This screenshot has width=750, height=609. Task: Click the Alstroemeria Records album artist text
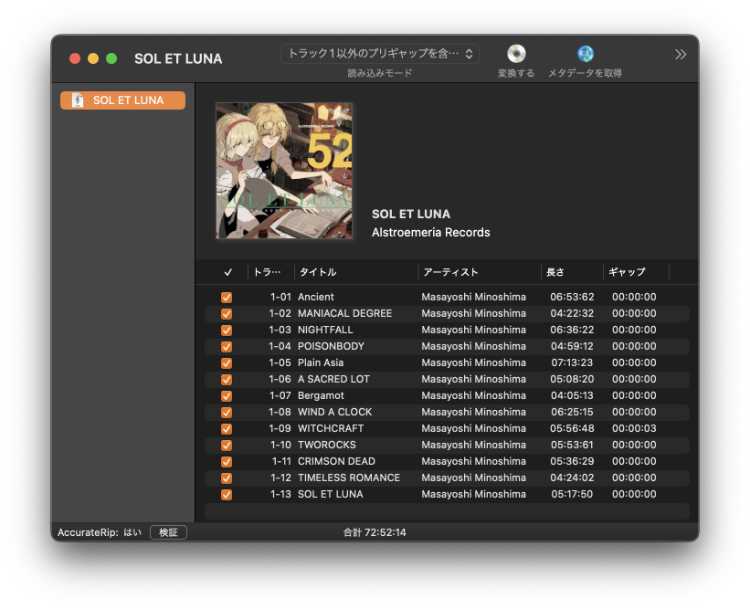pos(430,233)
